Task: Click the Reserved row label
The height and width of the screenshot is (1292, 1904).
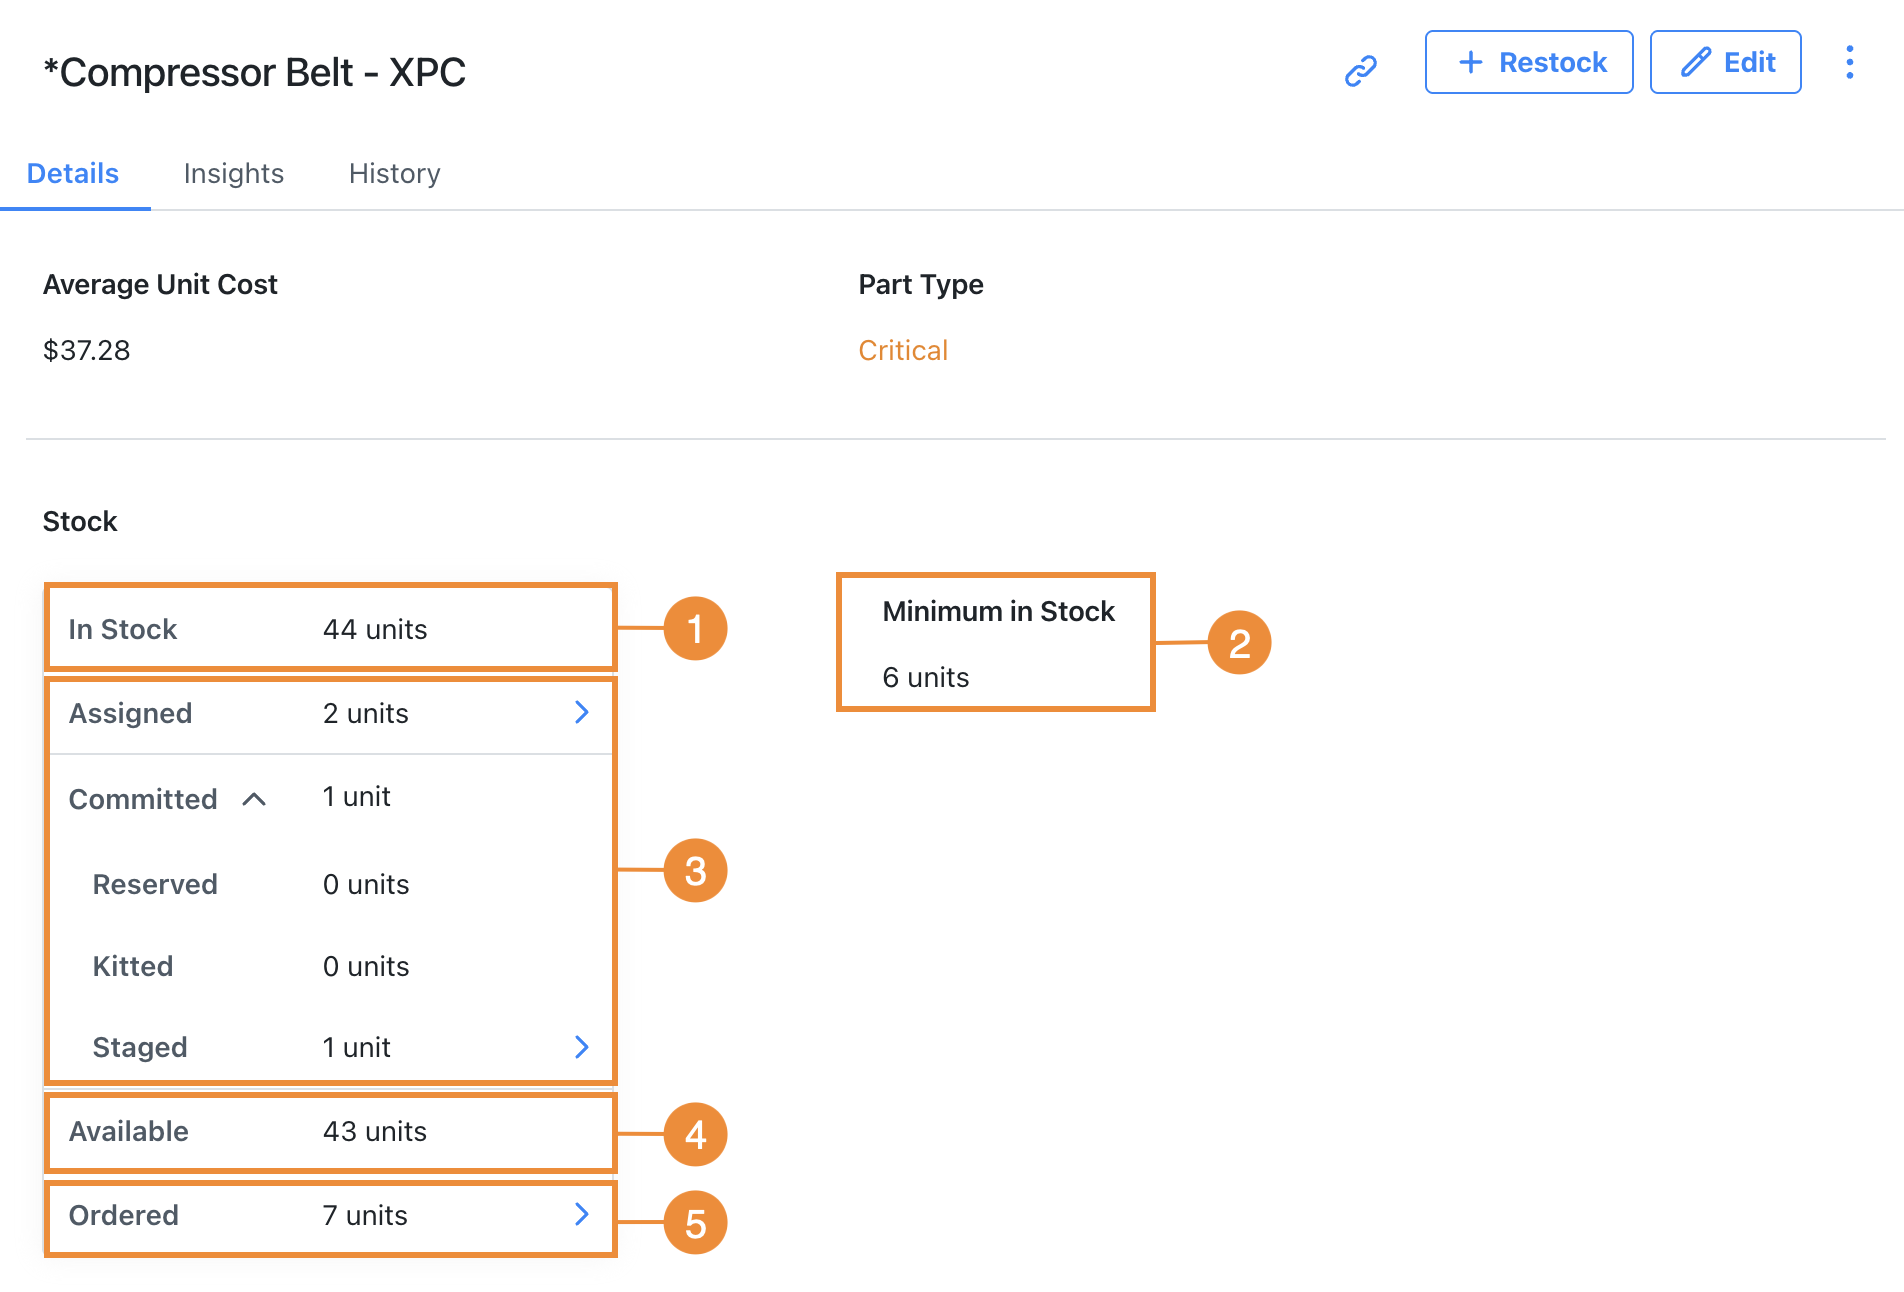Action: (155, 884)
